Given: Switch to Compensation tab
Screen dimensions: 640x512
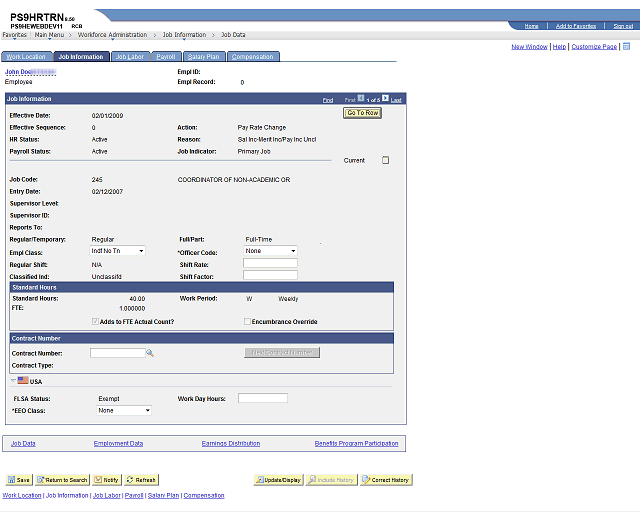Looking at the screenshot, I should pyautogui.click(x=253, y=57).
